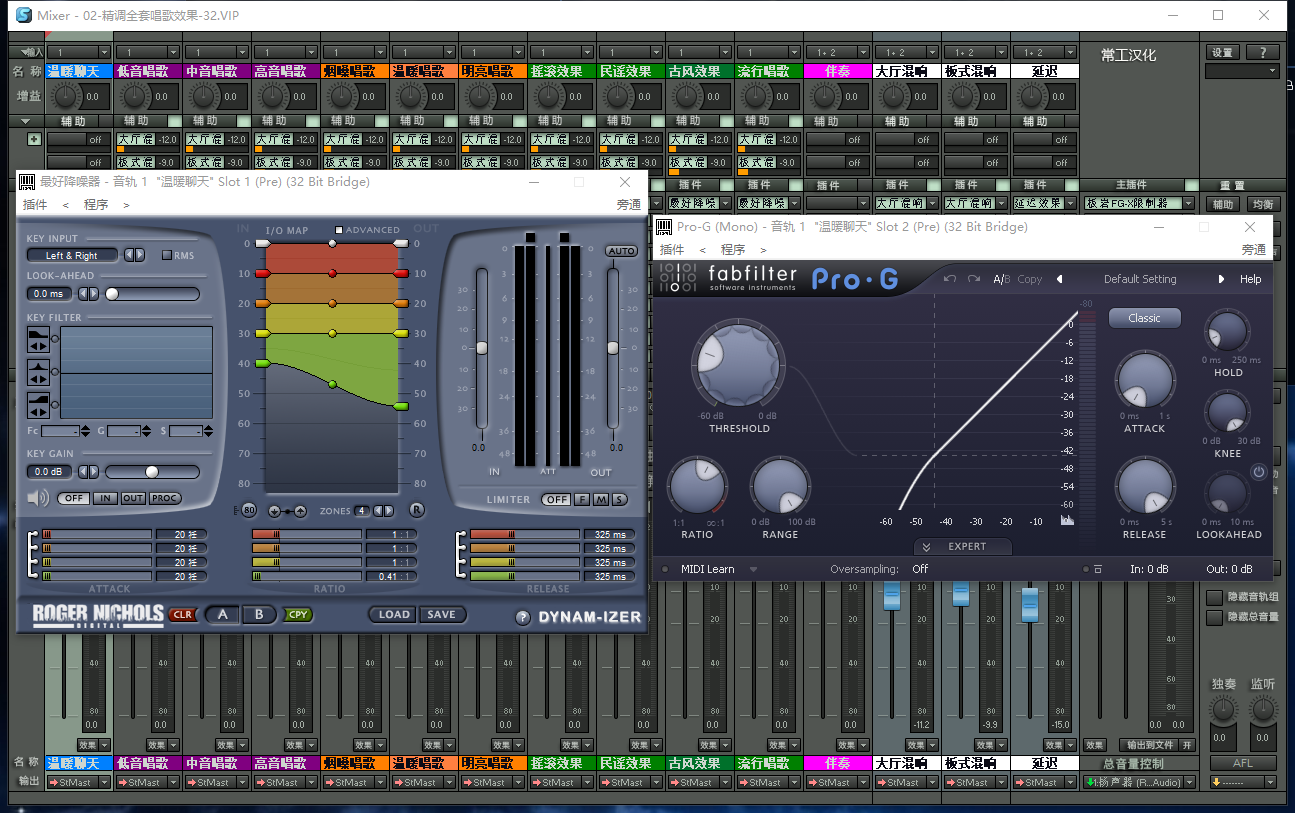This screenshot has height=813, width=1295.
Task: Open 程序 menu in Pro-G window
Action: [x=733, y=250]
